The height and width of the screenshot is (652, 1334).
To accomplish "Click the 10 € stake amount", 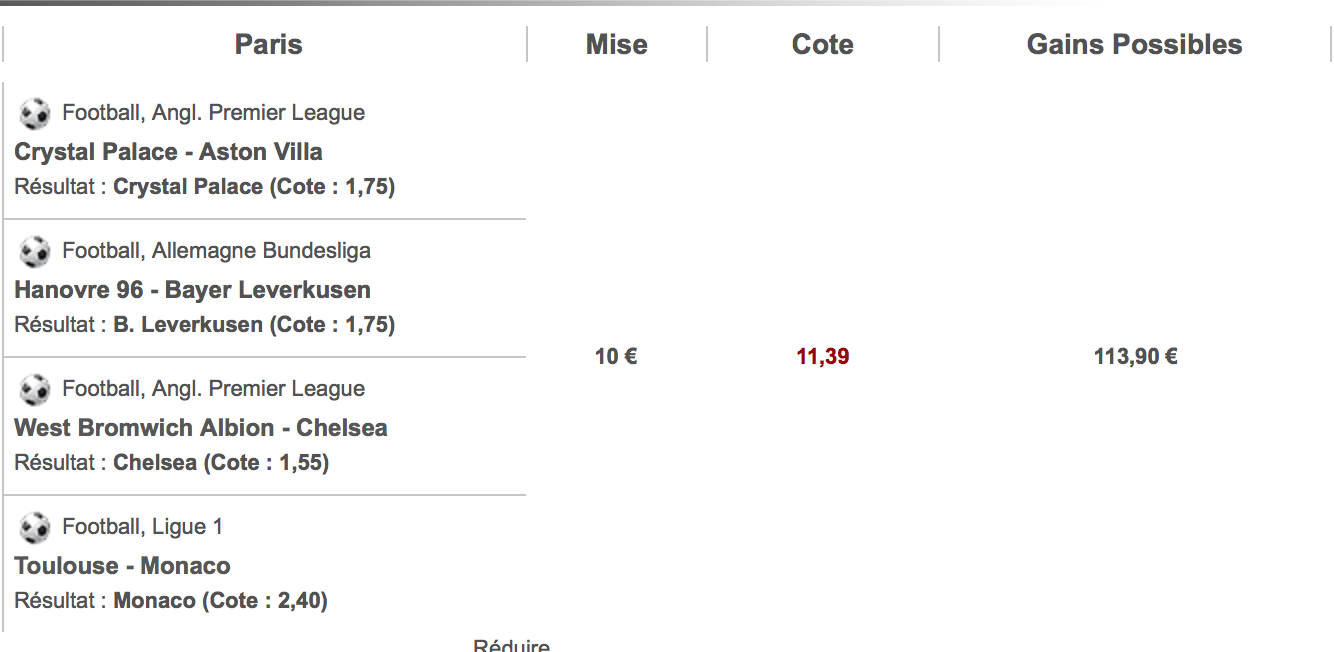I will point(616,357).
